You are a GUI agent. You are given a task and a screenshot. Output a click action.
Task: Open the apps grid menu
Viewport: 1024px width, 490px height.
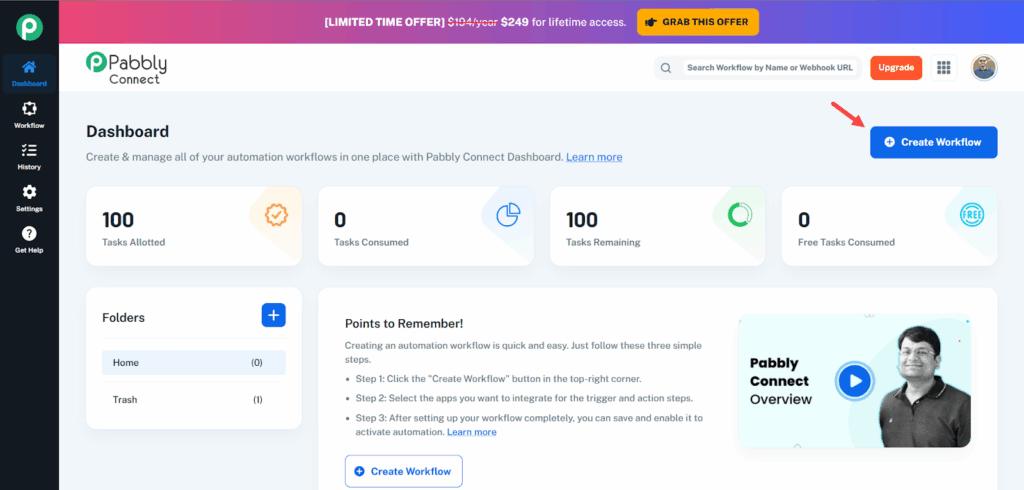tap(943, 68)
